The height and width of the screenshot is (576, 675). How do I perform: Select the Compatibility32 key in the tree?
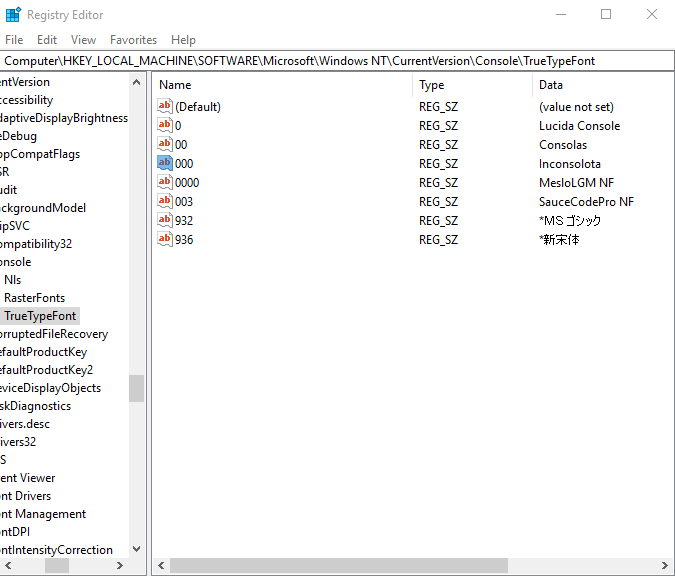(36, 244)
